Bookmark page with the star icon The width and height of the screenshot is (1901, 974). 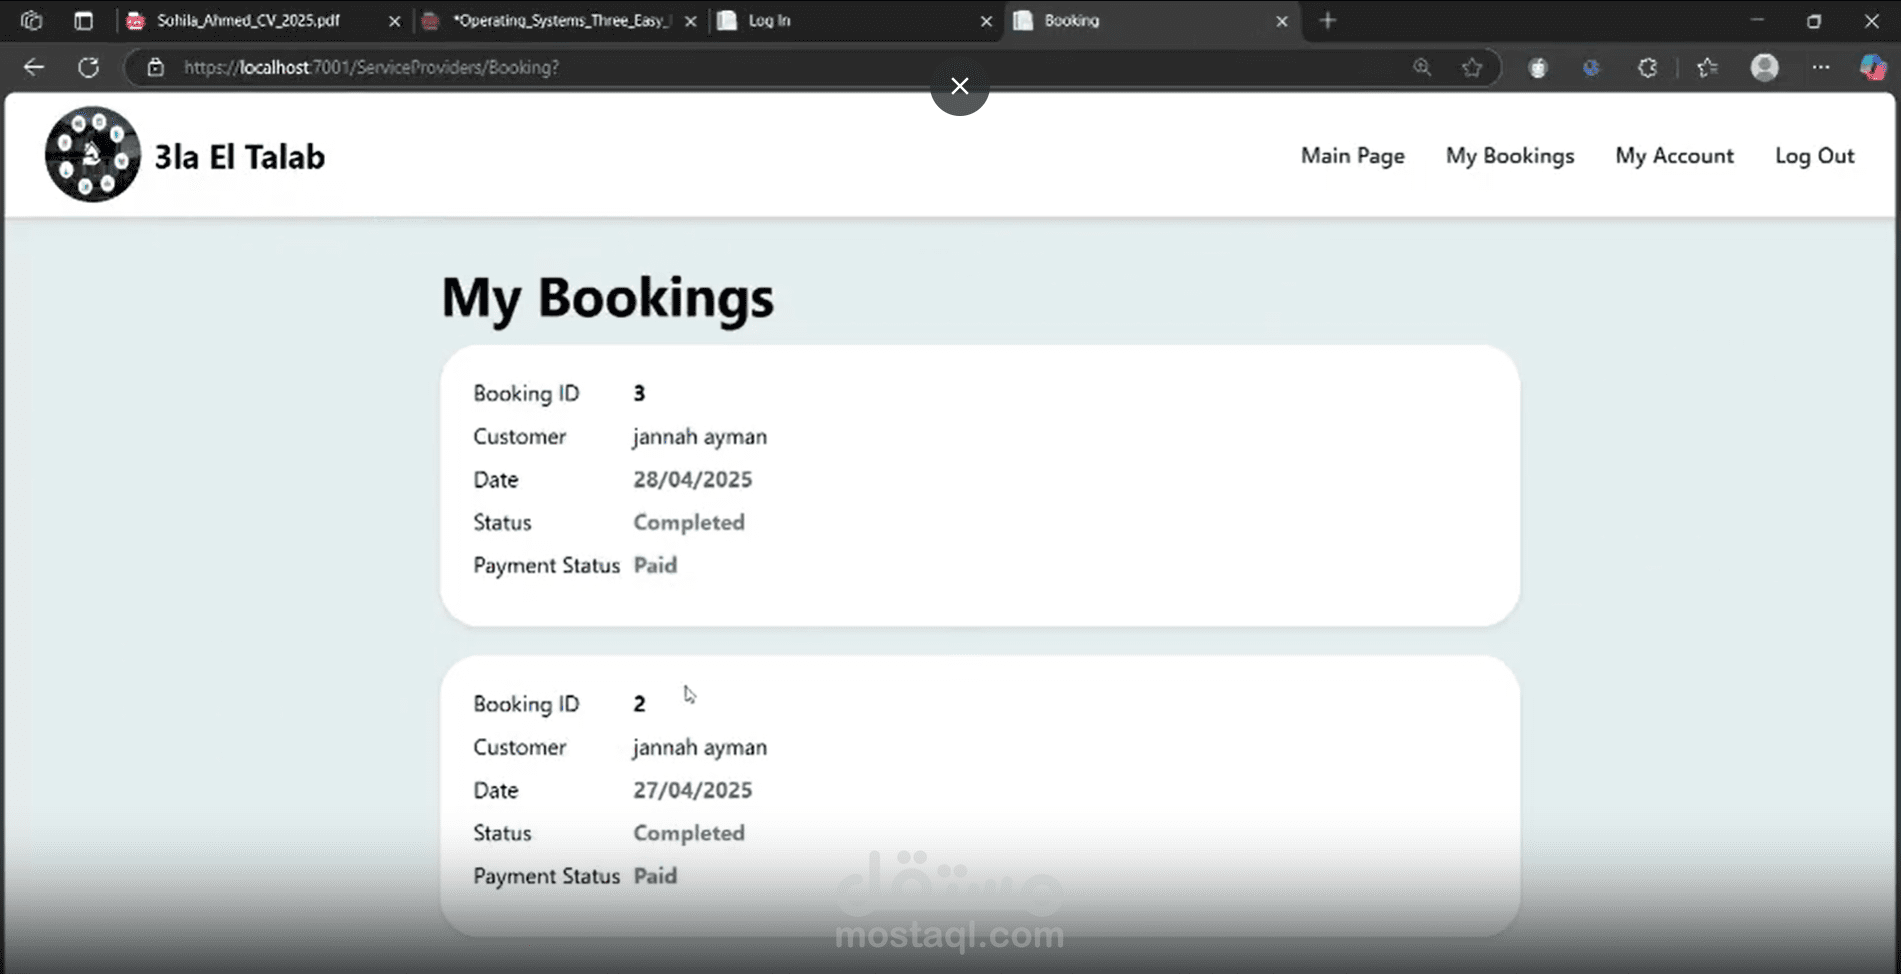click(x=1472, y=67)
